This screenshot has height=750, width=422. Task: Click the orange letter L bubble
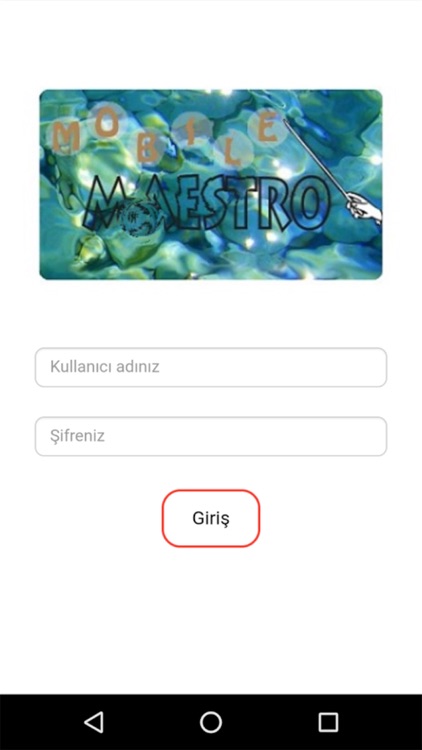[234, 151]
